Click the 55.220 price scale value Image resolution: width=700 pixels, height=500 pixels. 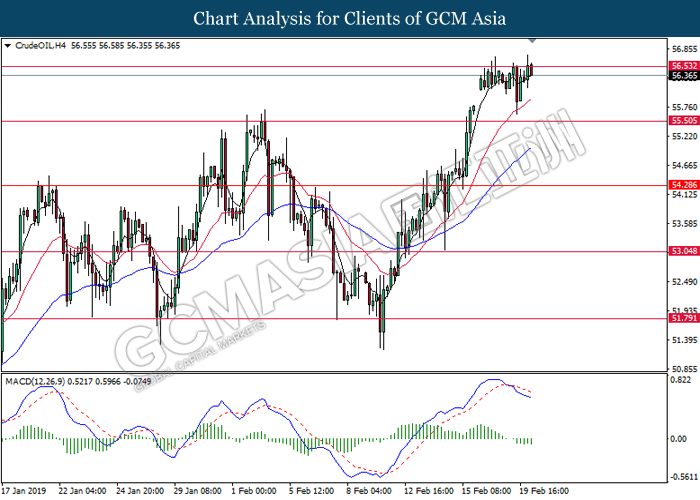point(684,136)
